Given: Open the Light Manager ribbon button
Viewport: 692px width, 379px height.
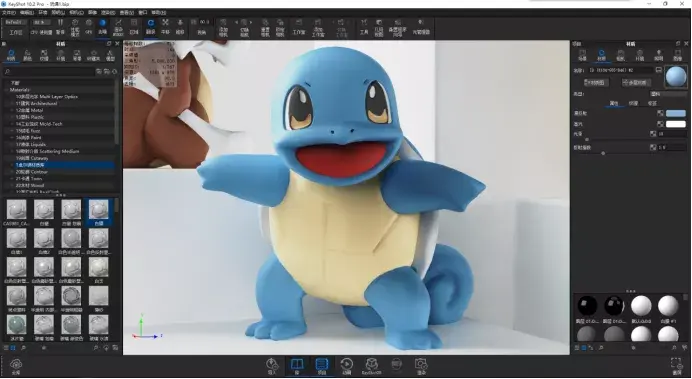Looking at the screenshot, I should 421,26.
